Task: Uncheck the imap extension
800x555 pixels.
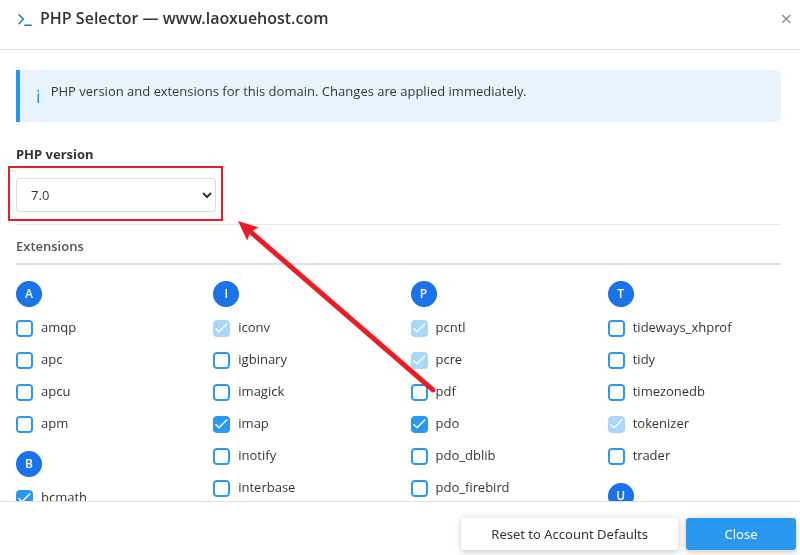Action: 222,424
